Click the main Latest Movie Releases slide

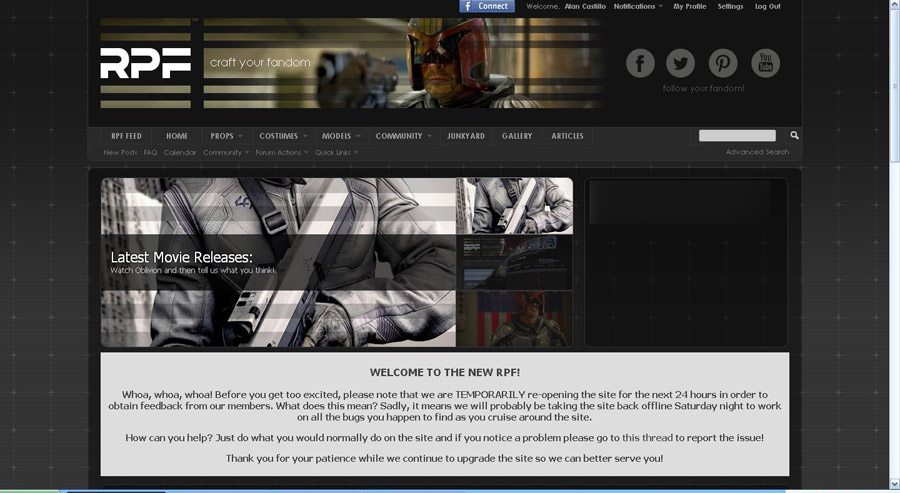coord(278,262)
